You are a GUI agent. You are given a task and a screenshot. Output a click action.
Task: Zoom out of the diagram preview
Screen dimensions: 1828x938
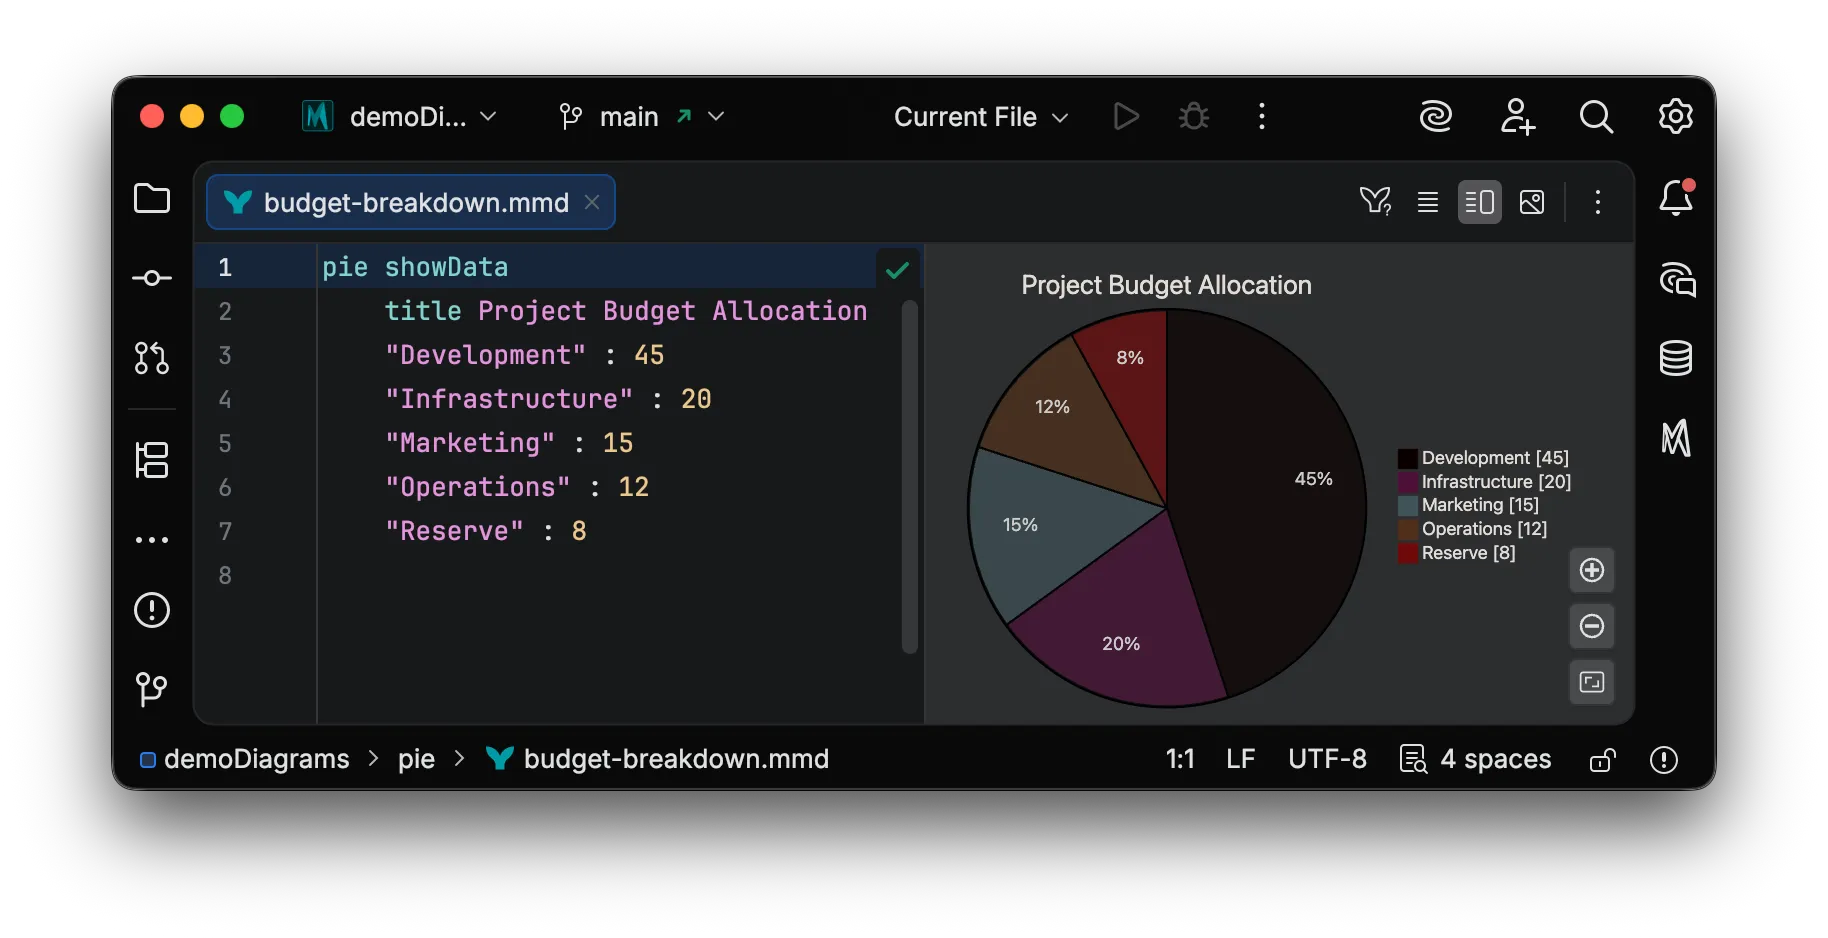pyautogui.click(x=1591, y=626)
